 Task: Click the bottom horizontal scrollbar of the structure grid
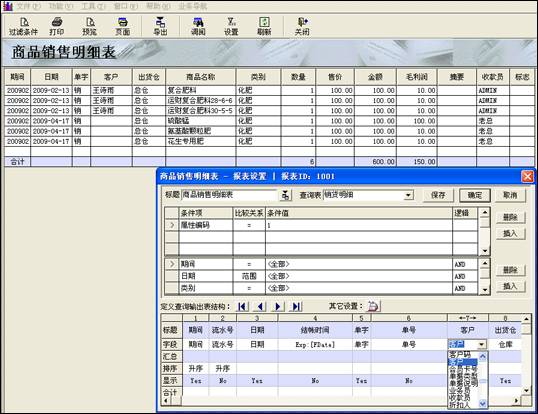click(x=341, y=401)
